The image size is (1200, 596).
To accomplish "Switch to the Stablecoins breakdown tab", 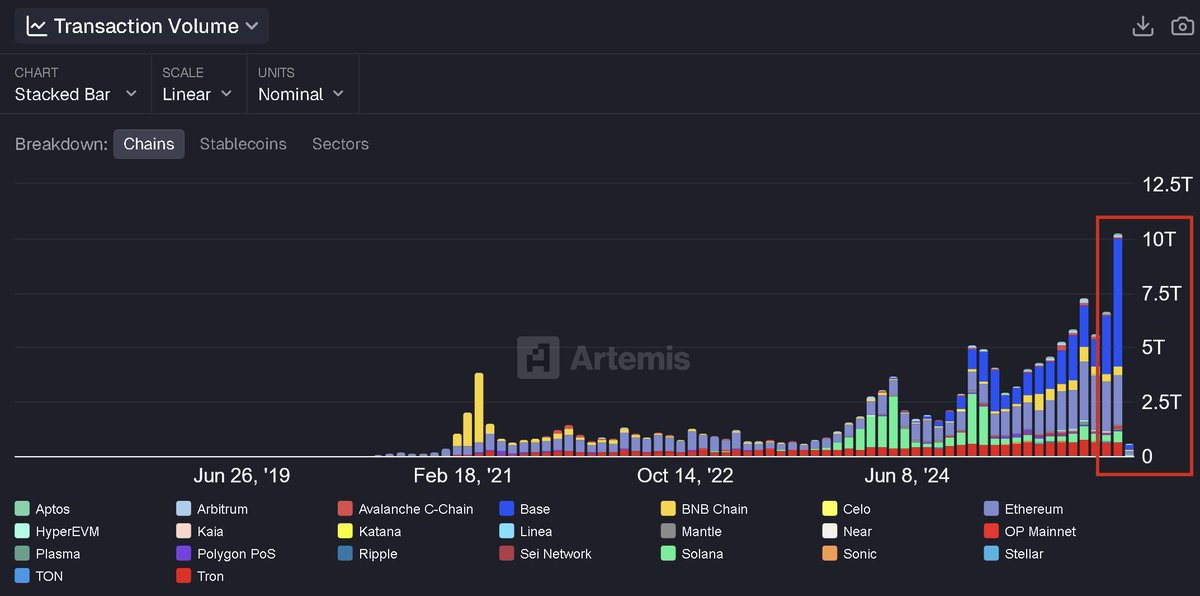I will (243, 144).
